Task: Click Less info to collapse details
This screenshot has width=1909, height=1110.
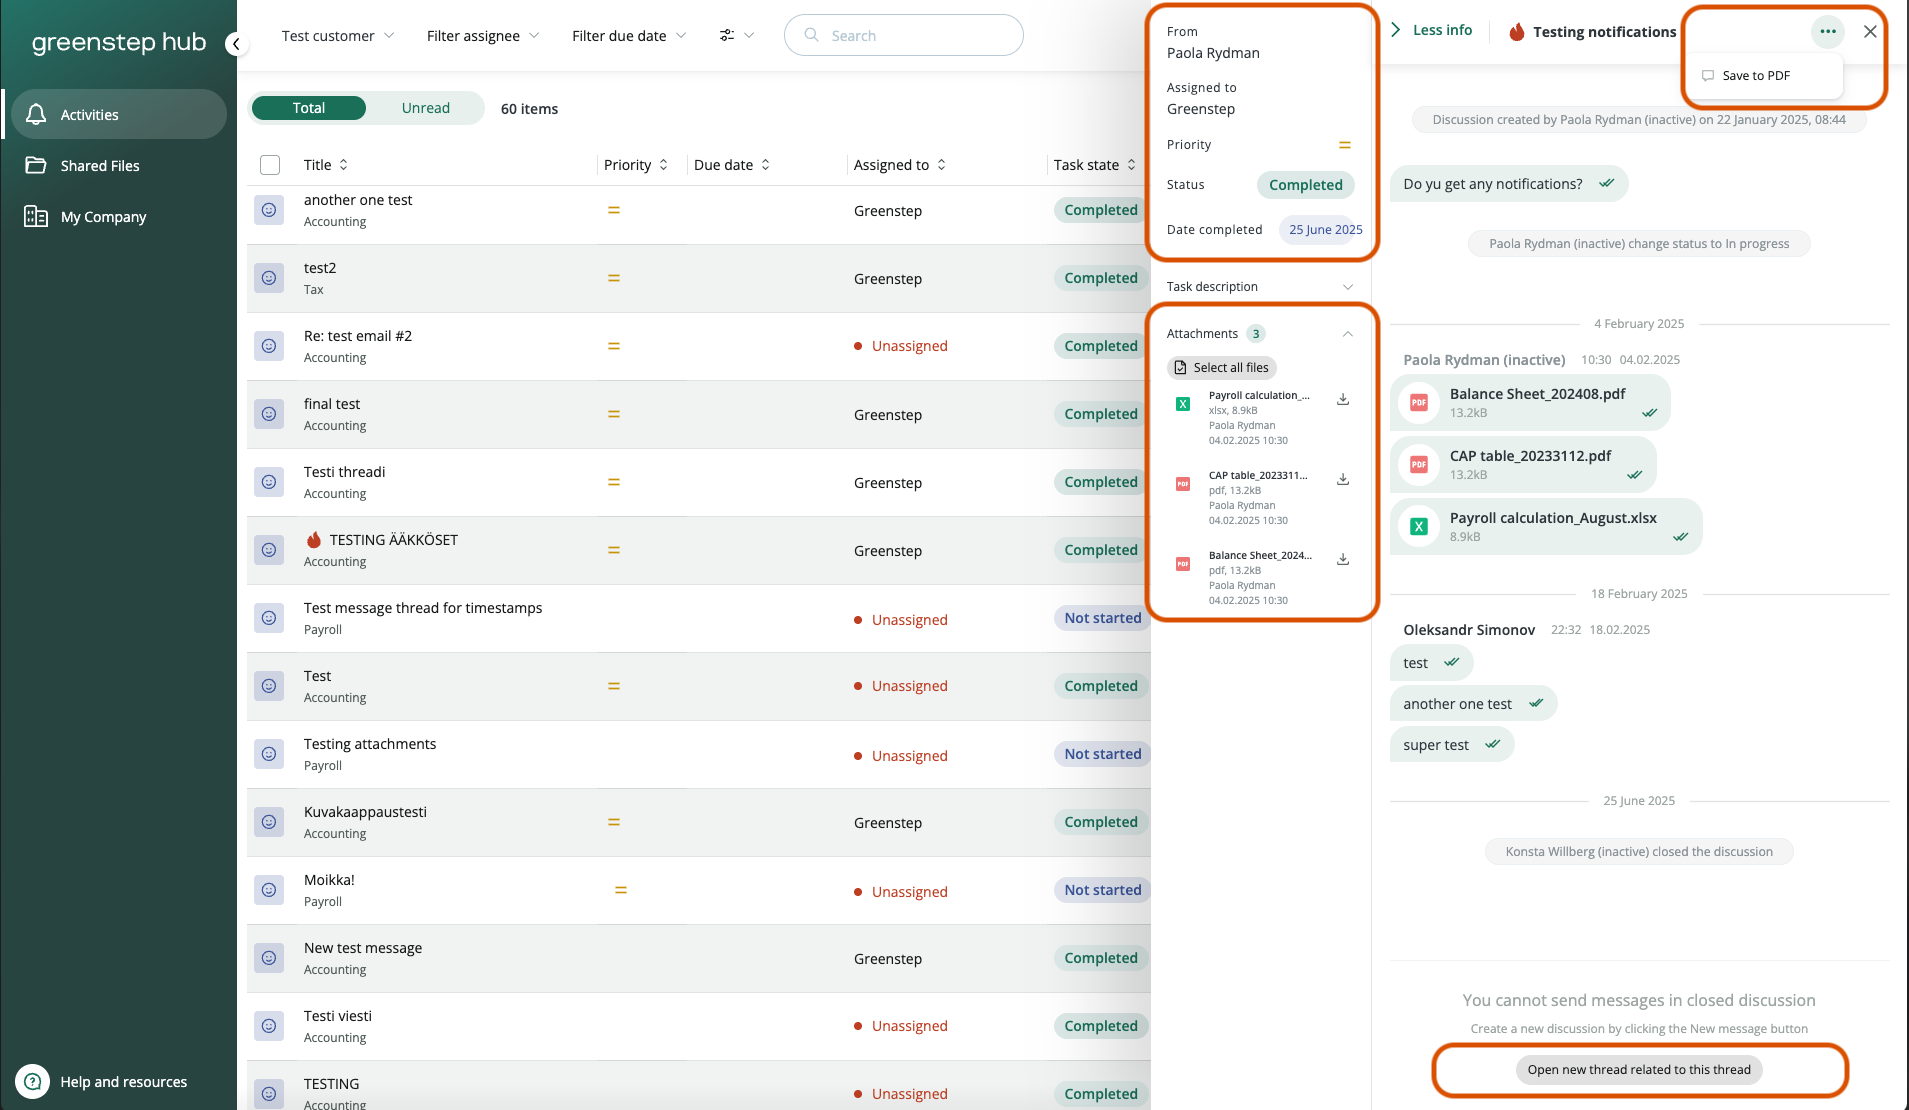Action: coord(1432,30)
